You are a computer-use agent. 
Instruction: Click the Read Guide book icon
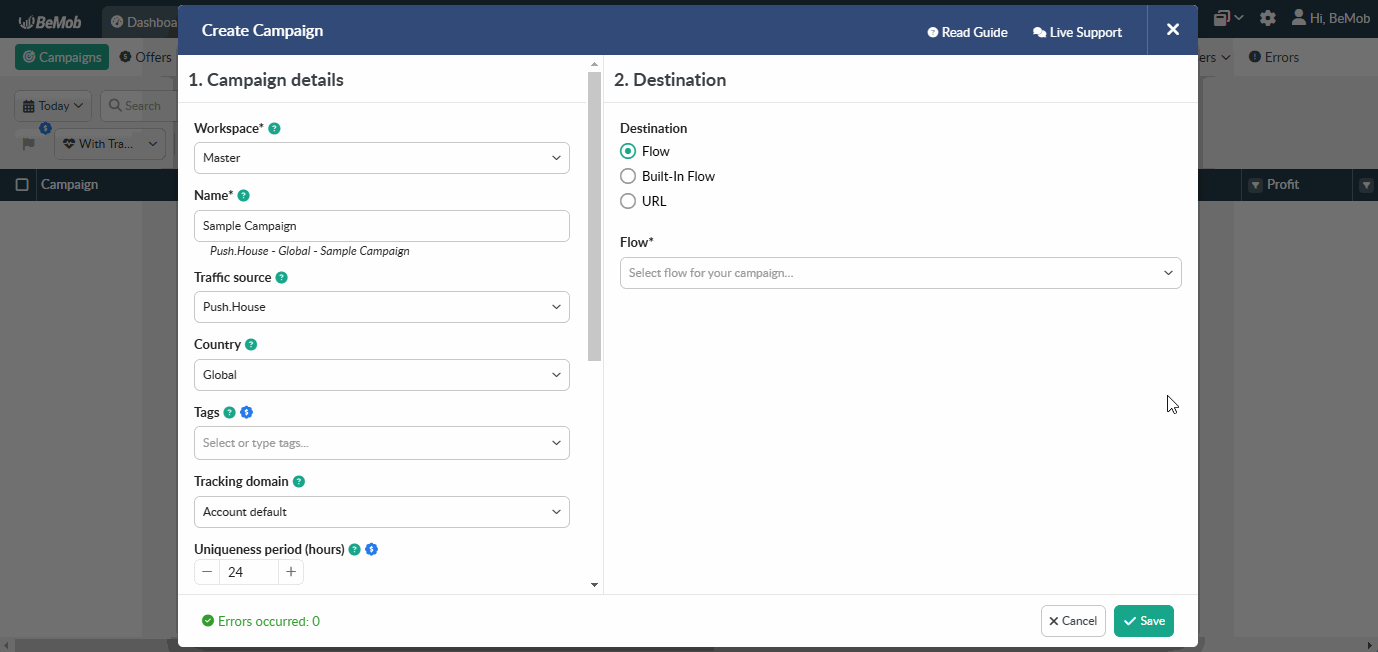coord(932,32)
